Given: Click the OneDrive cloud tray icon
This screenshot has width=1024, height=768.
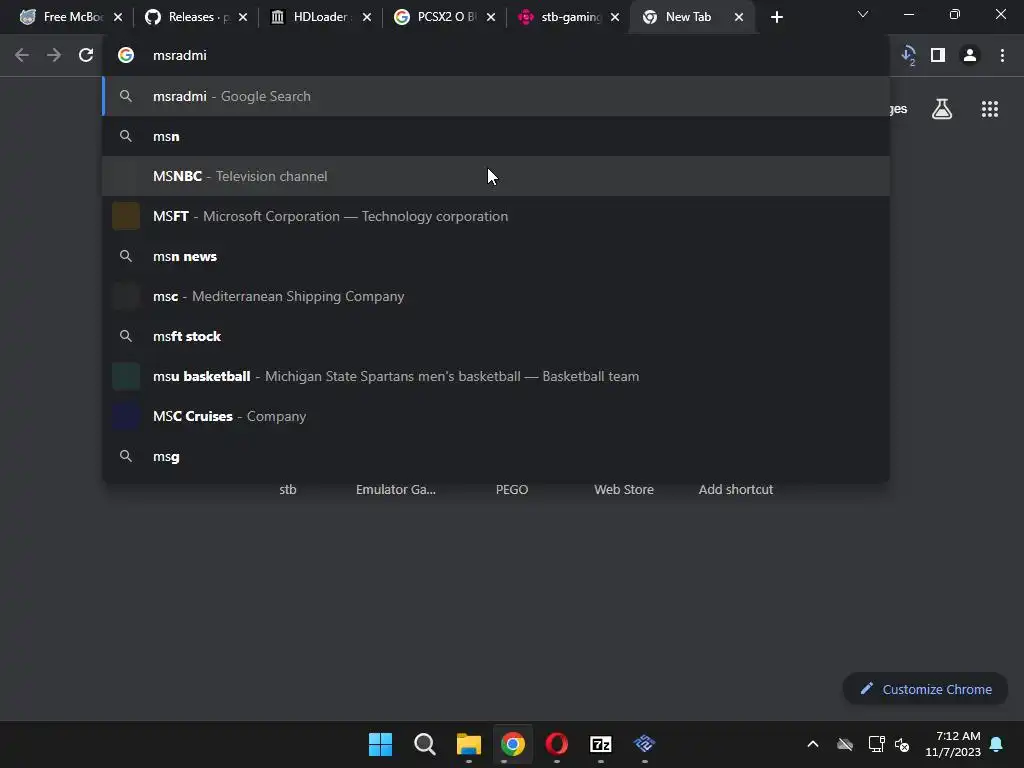Looking at the screenshot, I should click(x=845, y=744).
